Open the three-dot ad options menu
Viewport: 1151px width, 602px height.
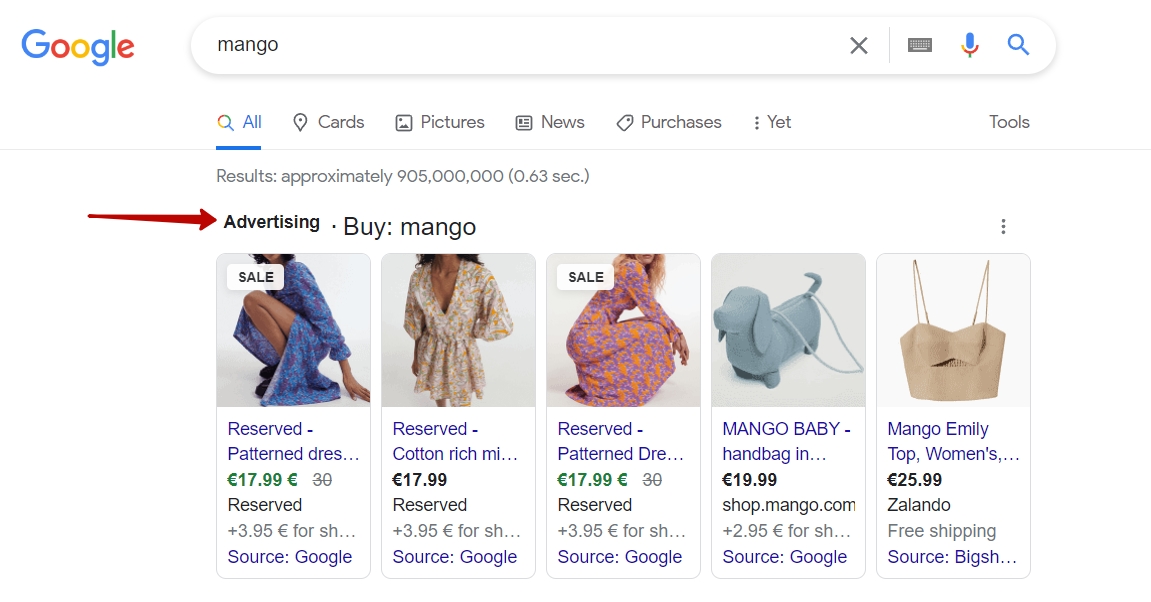click(x=1003, y=227)
